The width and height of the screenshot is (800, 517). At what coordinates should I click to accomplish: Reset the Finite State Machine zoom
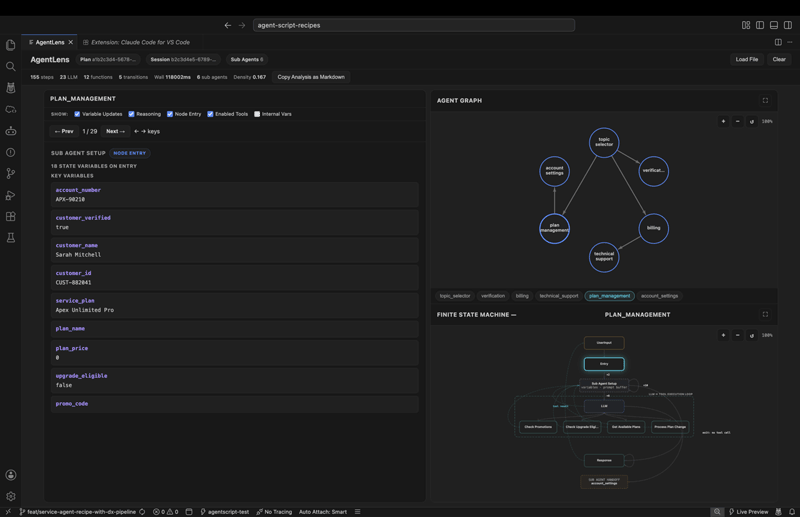(x=752, y=335)
